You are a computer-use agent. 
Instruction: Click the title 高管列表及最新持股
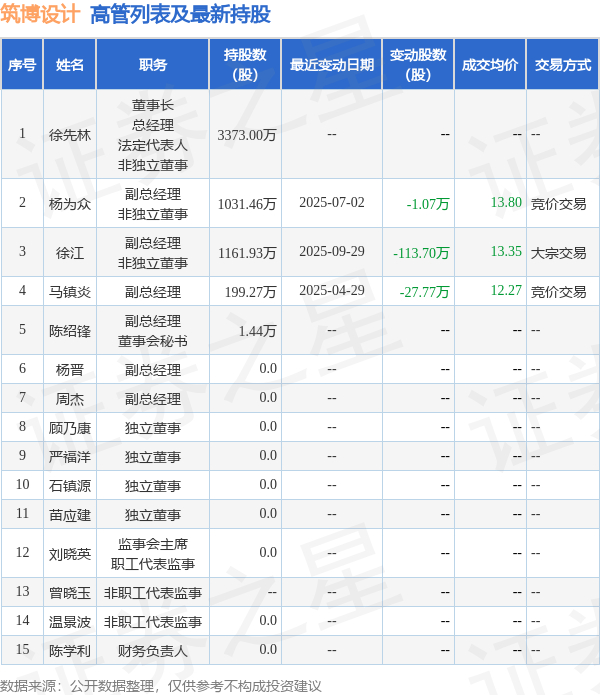pyautogui.click(x=180, y=14)
